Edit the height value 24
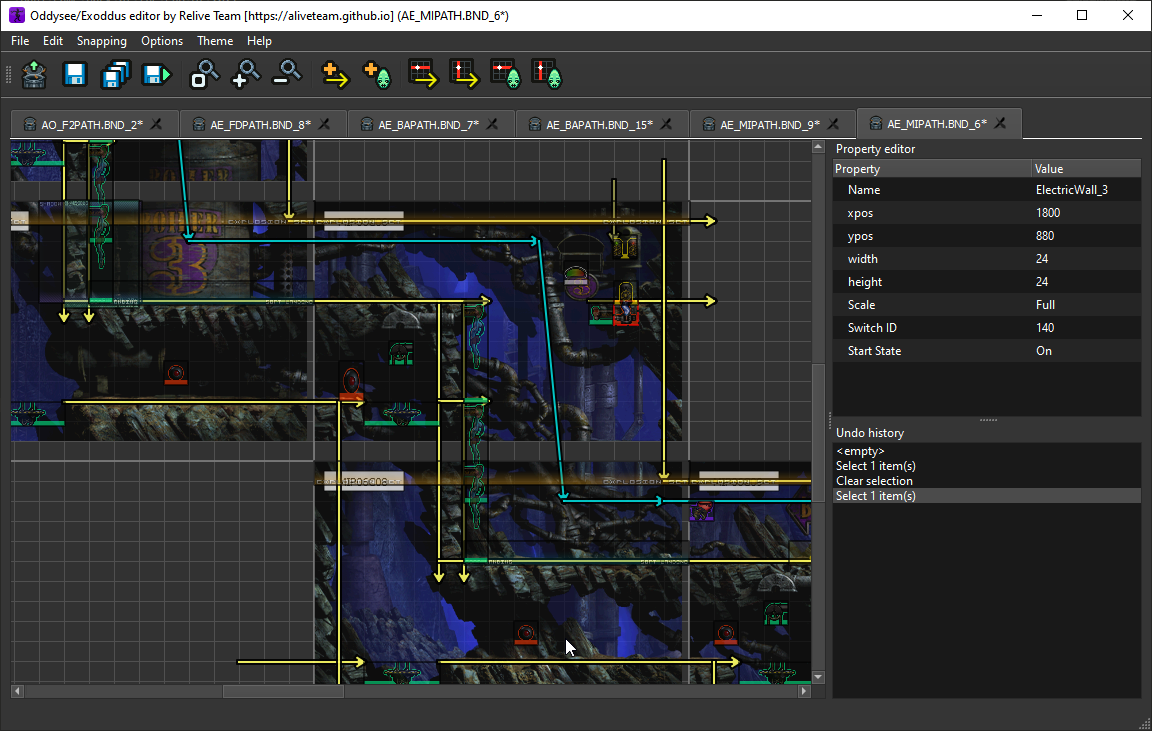Image resolution: width=1152 pixels, height=731 pixels. coord(1087,281)
